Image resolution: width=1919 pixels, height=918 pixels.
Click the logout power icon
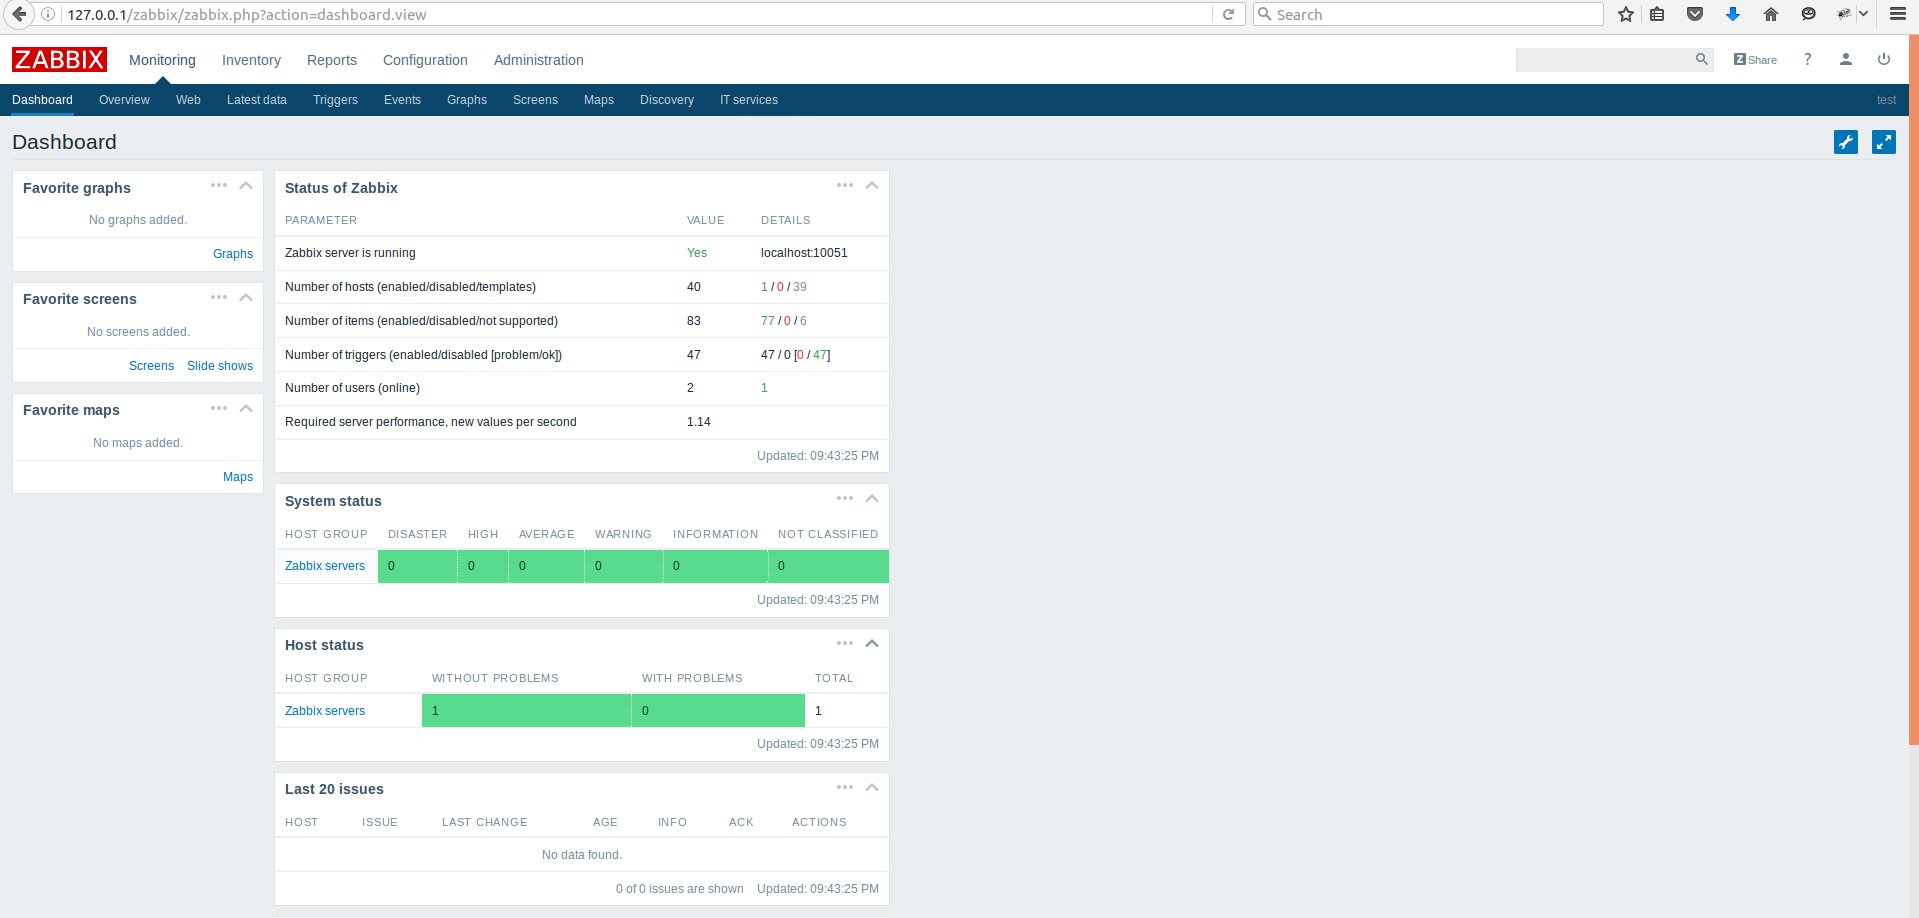tap(1884, 59)
